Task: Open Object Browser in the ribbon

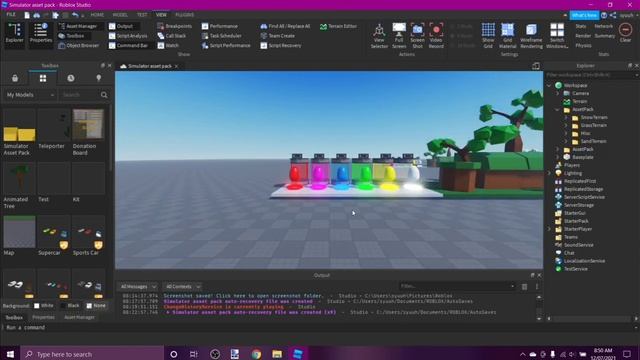Action: (x=78, y=46)
